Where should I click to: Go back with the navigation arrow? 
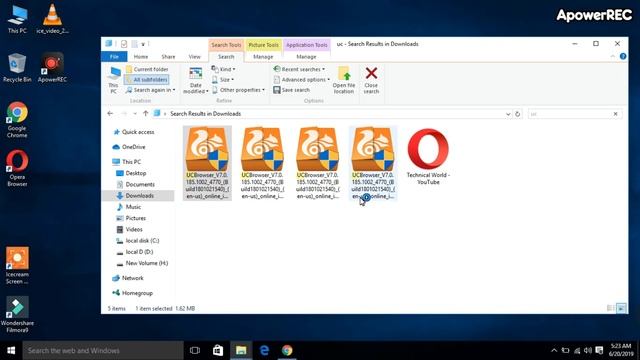click(110, 113)
